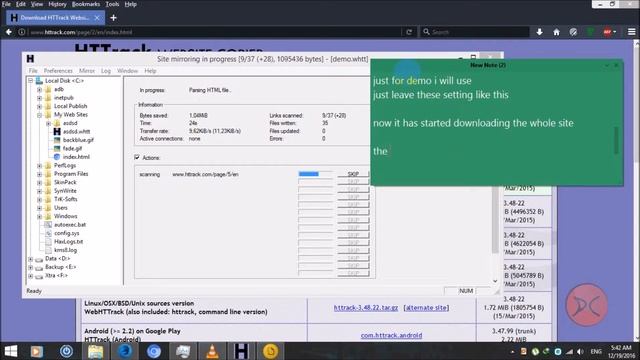Click ENG language indicator in tray

point(596,351)
